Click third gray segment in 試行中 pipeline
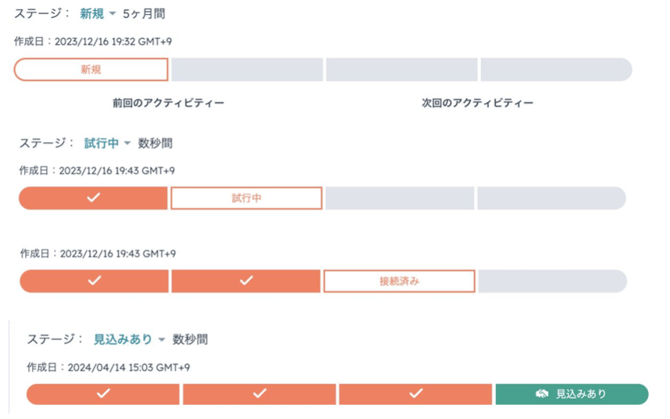Image resolution: width=670 pixels, height=419 pixels. pos(400,198)
